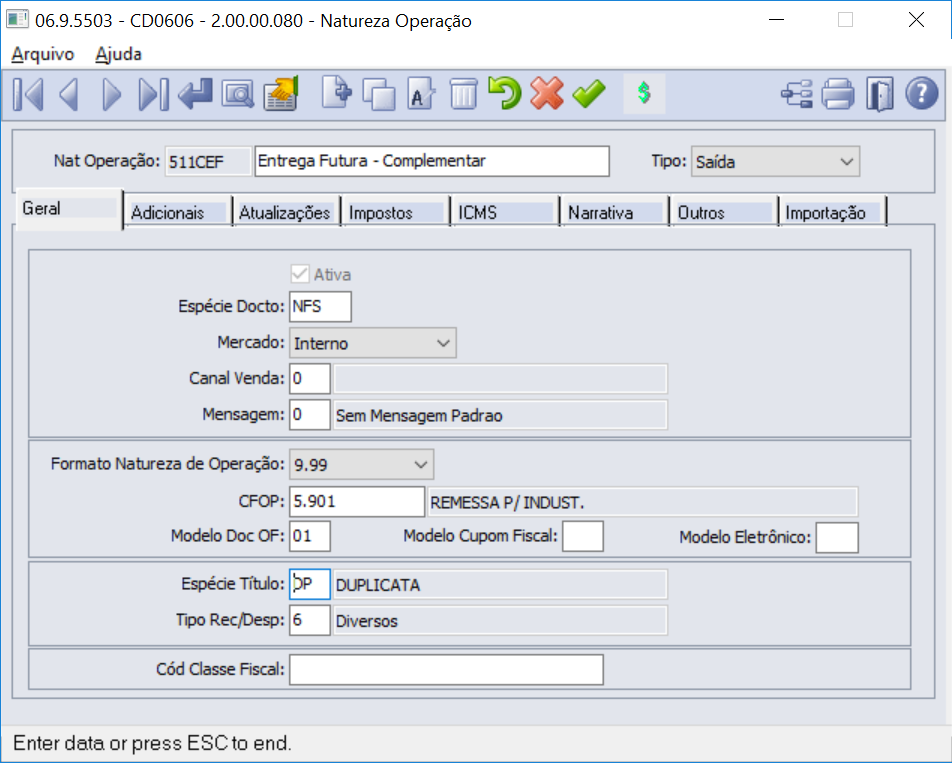Click the 'go to record' return arrow icon
Screen dimensions: 952x763
coord(196,94)
